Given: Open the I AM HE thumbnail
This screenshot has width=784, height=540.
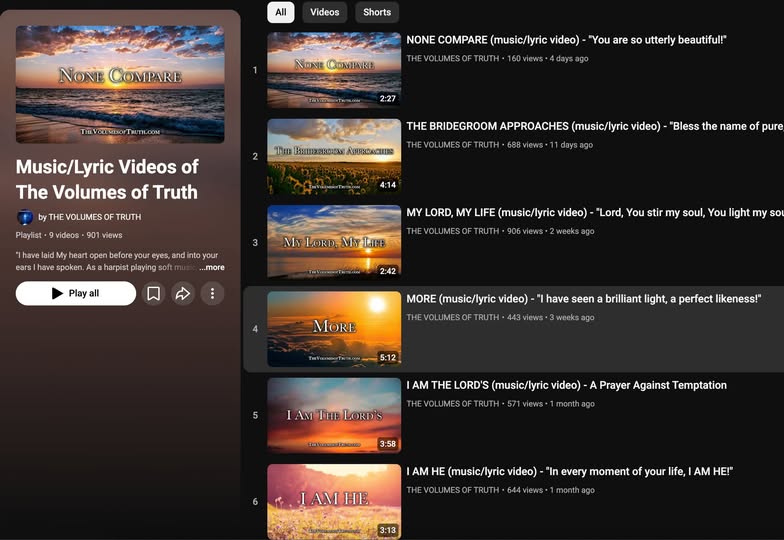Looking at the screenshot, I should (334, 502).
